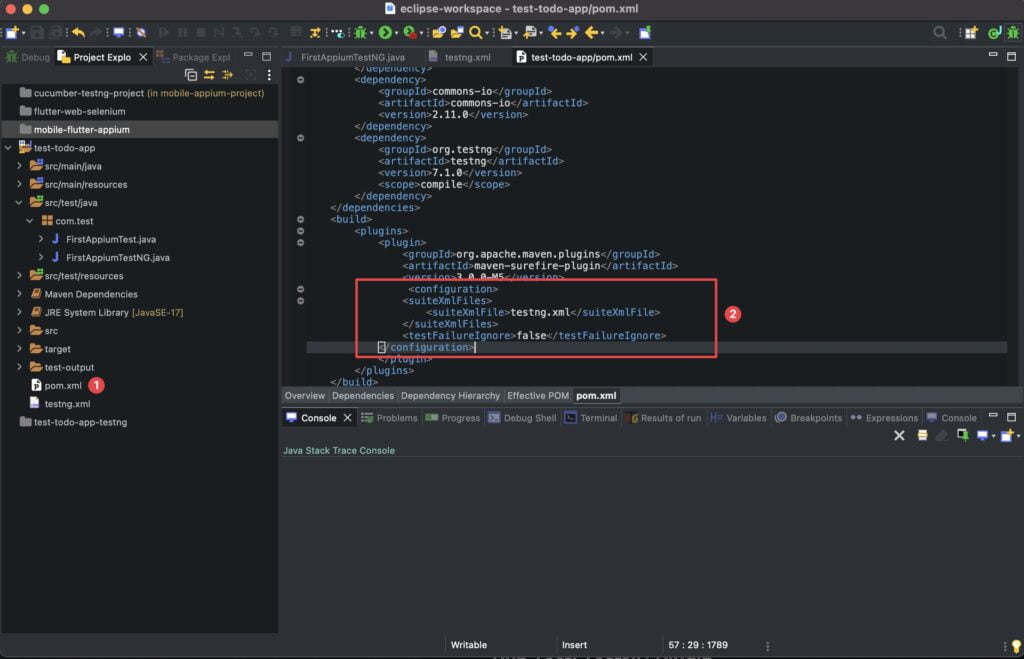Fold the org.testng dependency block
1024x659 pixels.
pos(300,138)
